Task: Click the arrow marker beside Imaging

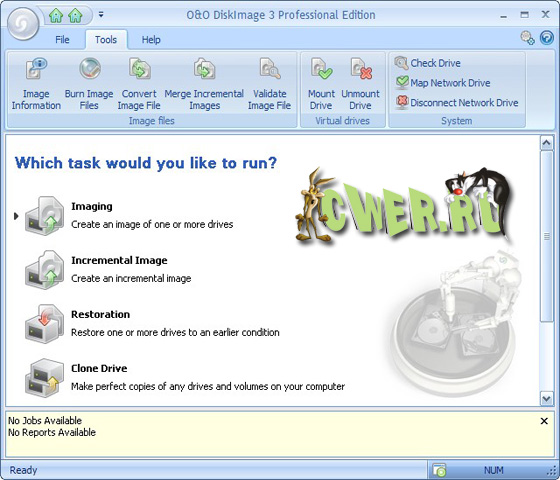Action: [16, 216]
